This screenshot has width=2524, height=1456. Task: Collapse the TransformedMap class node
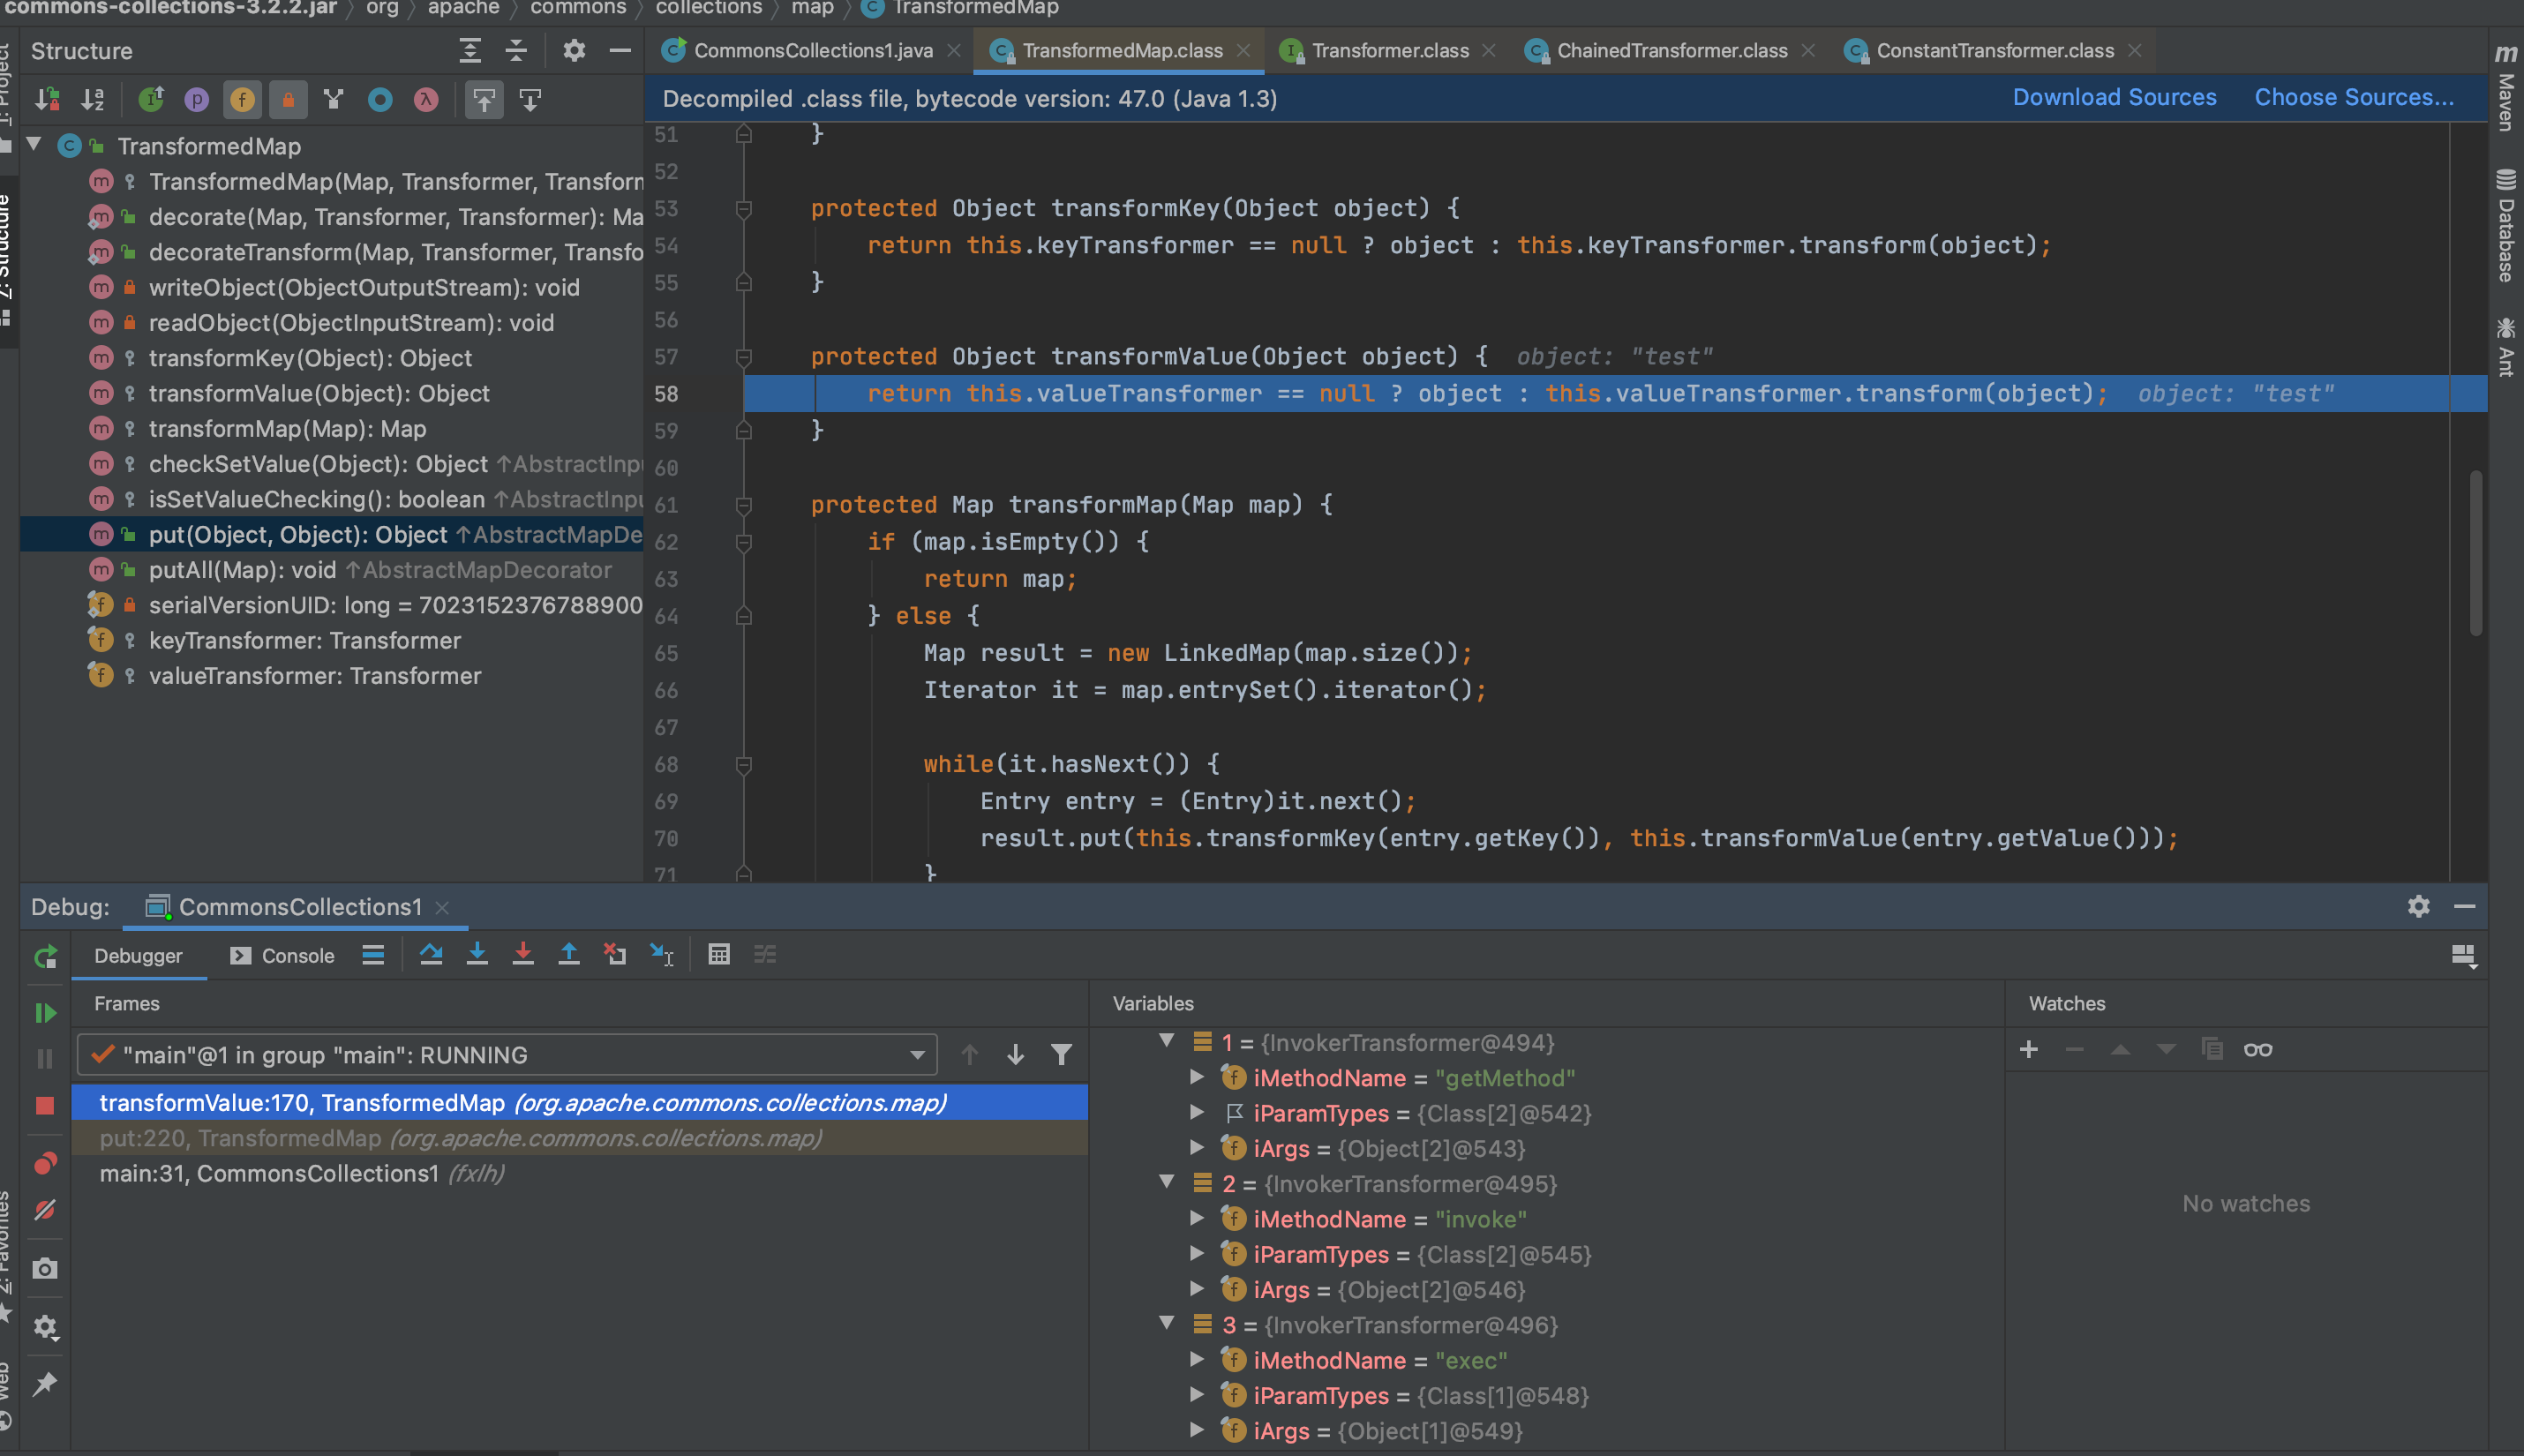point(34,145)
